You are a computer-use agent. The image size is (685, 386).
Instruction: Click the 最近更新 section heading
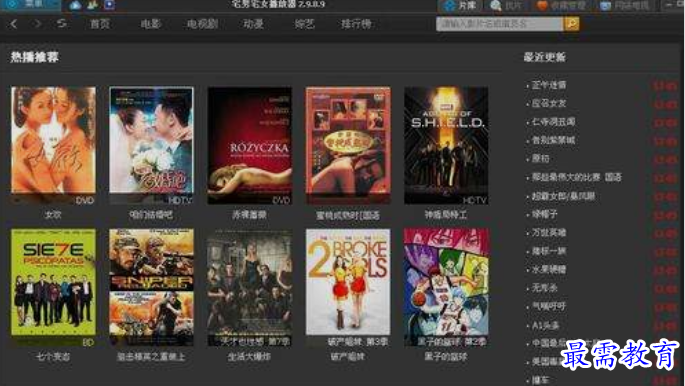click(544, 57)
